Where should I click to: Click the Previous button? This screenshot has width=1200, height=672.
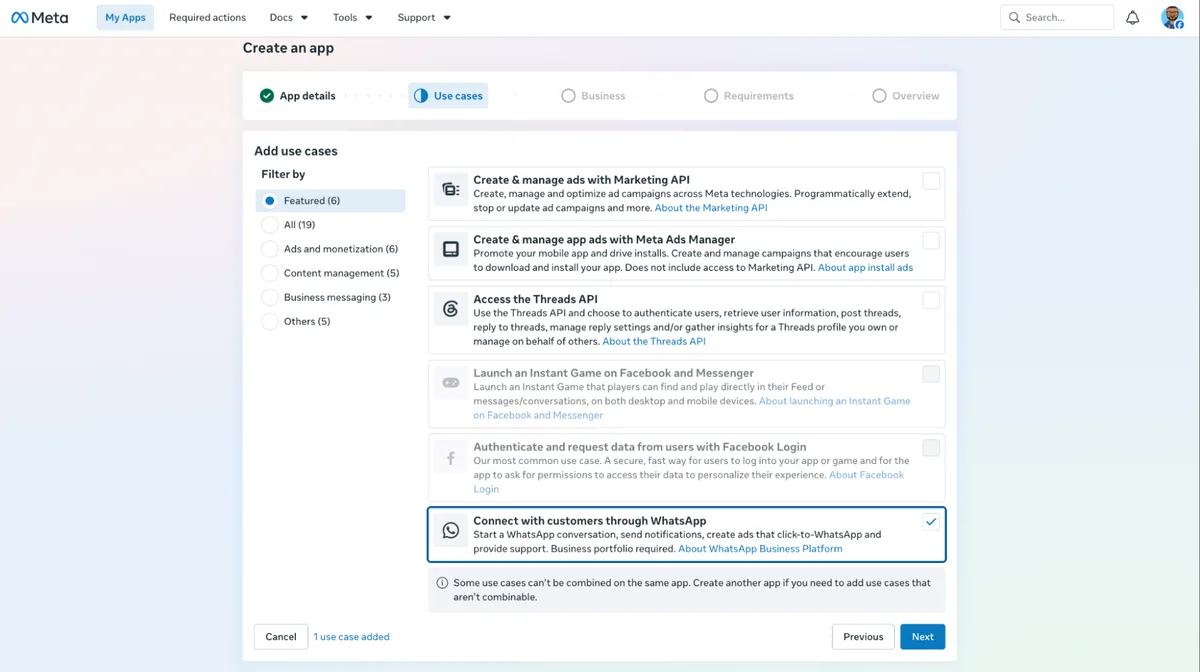(x=863, y=637)
